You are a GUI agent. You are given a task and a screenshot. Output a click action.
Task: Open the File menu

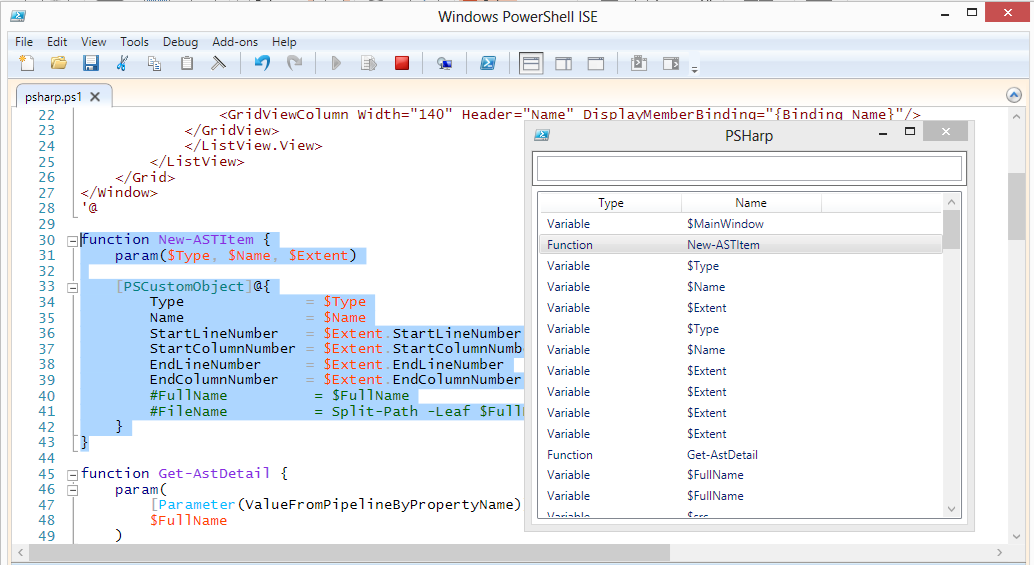24,42
